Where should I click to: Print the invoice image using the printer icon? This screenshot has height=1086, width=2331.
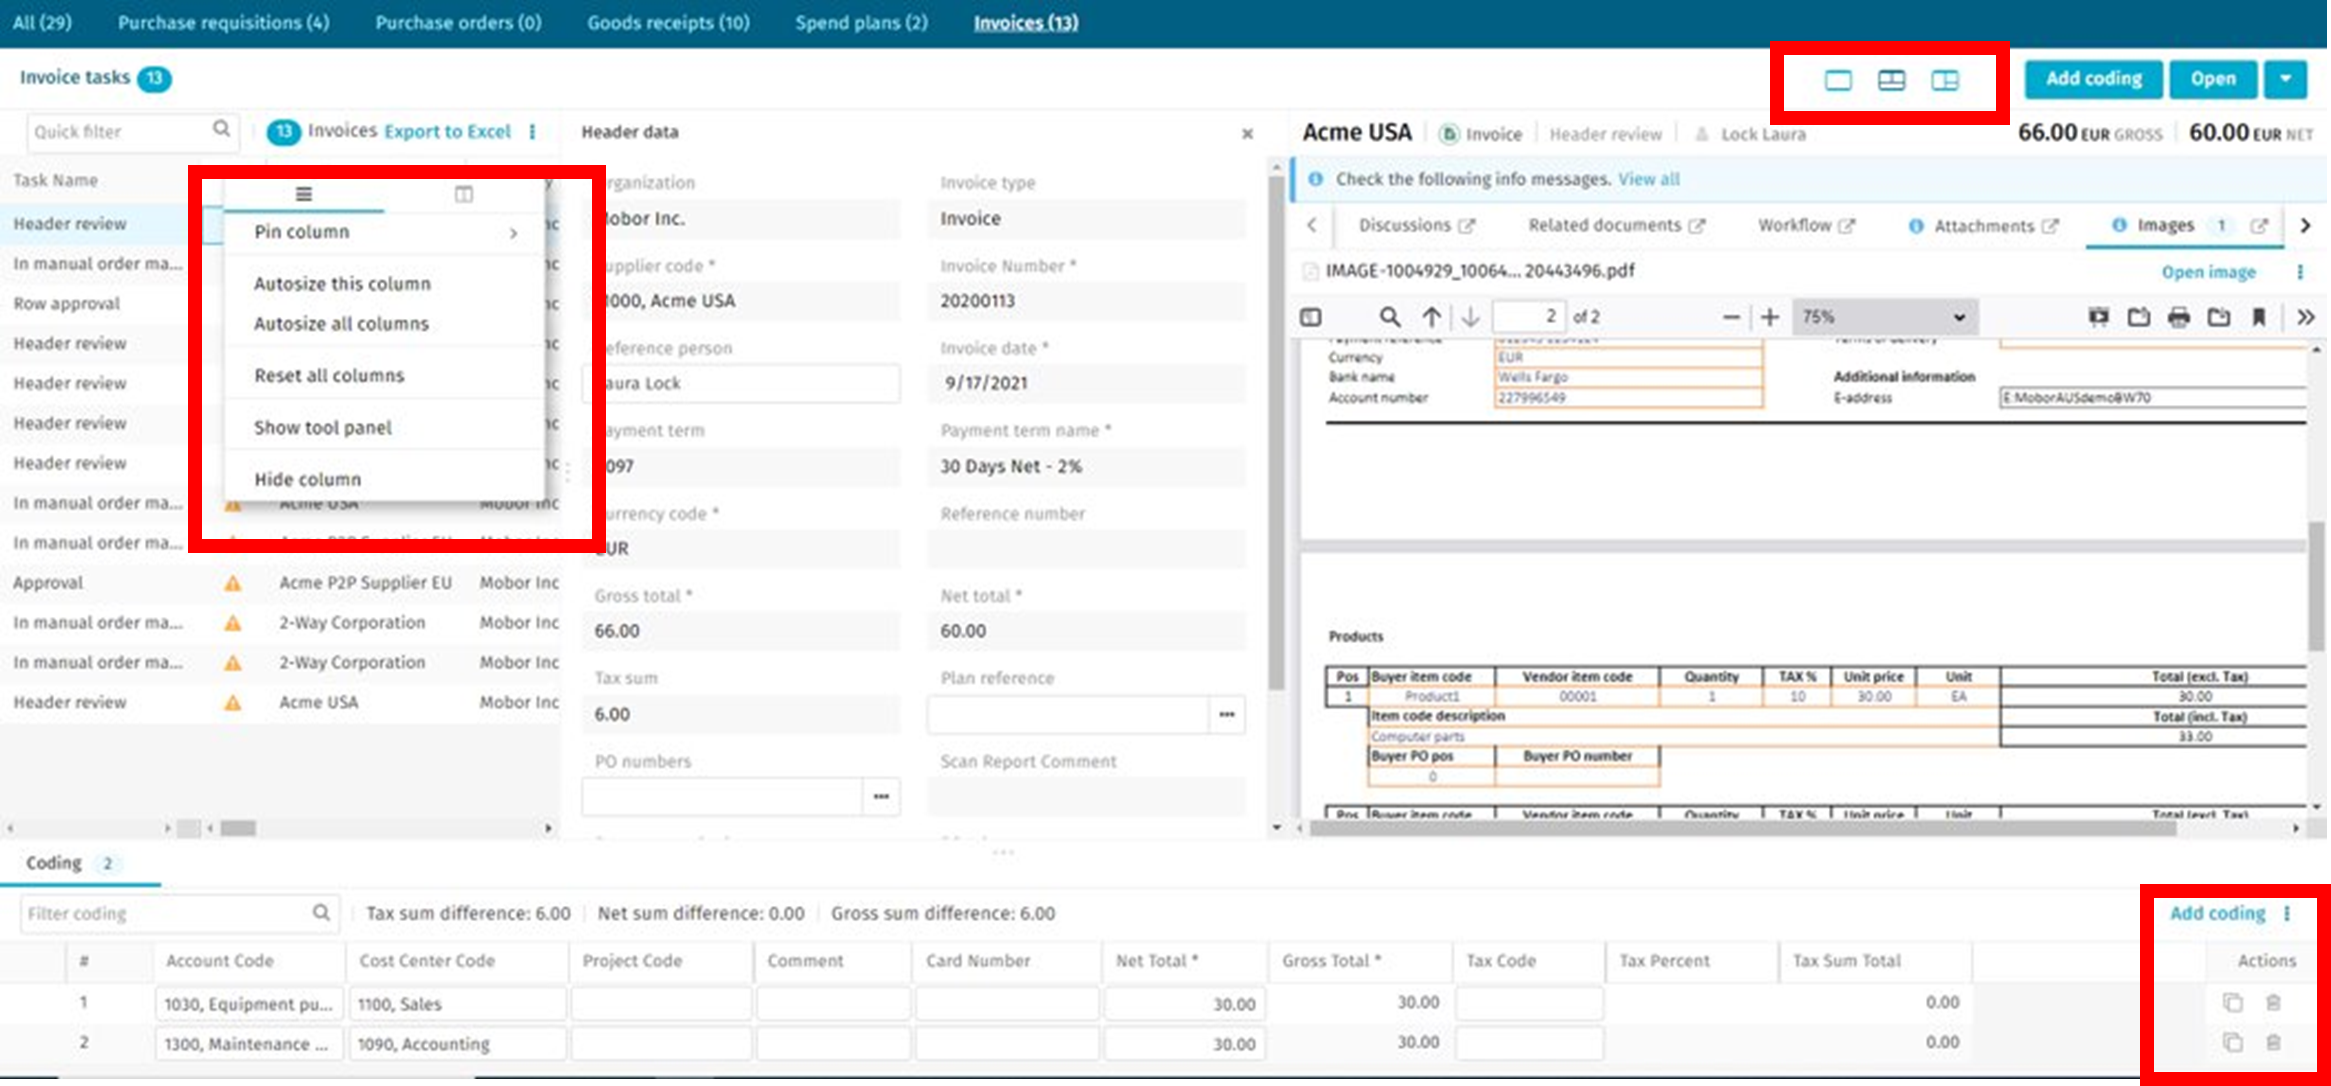[2179, 317]
